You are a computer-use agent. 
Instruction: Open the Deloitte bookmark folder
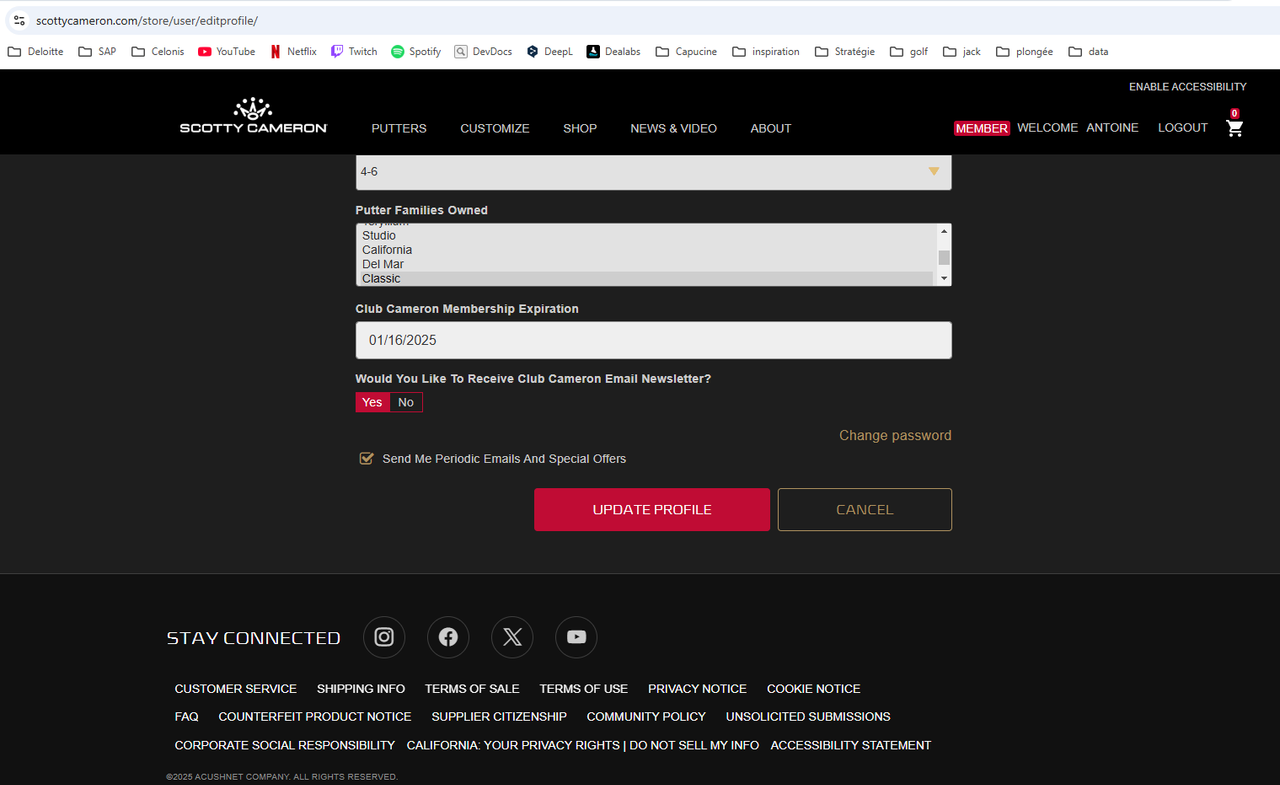(36, 51)
